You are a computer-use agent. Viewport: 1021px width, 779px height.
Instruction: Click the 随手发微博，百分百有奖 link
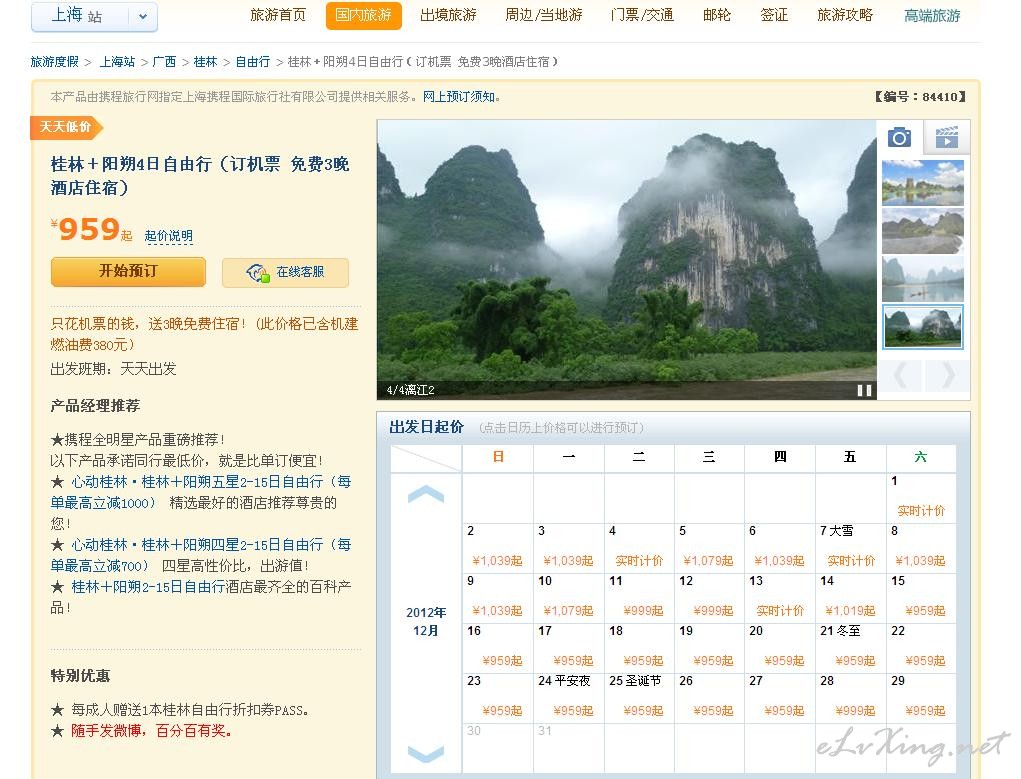click(x=151, y=731)
